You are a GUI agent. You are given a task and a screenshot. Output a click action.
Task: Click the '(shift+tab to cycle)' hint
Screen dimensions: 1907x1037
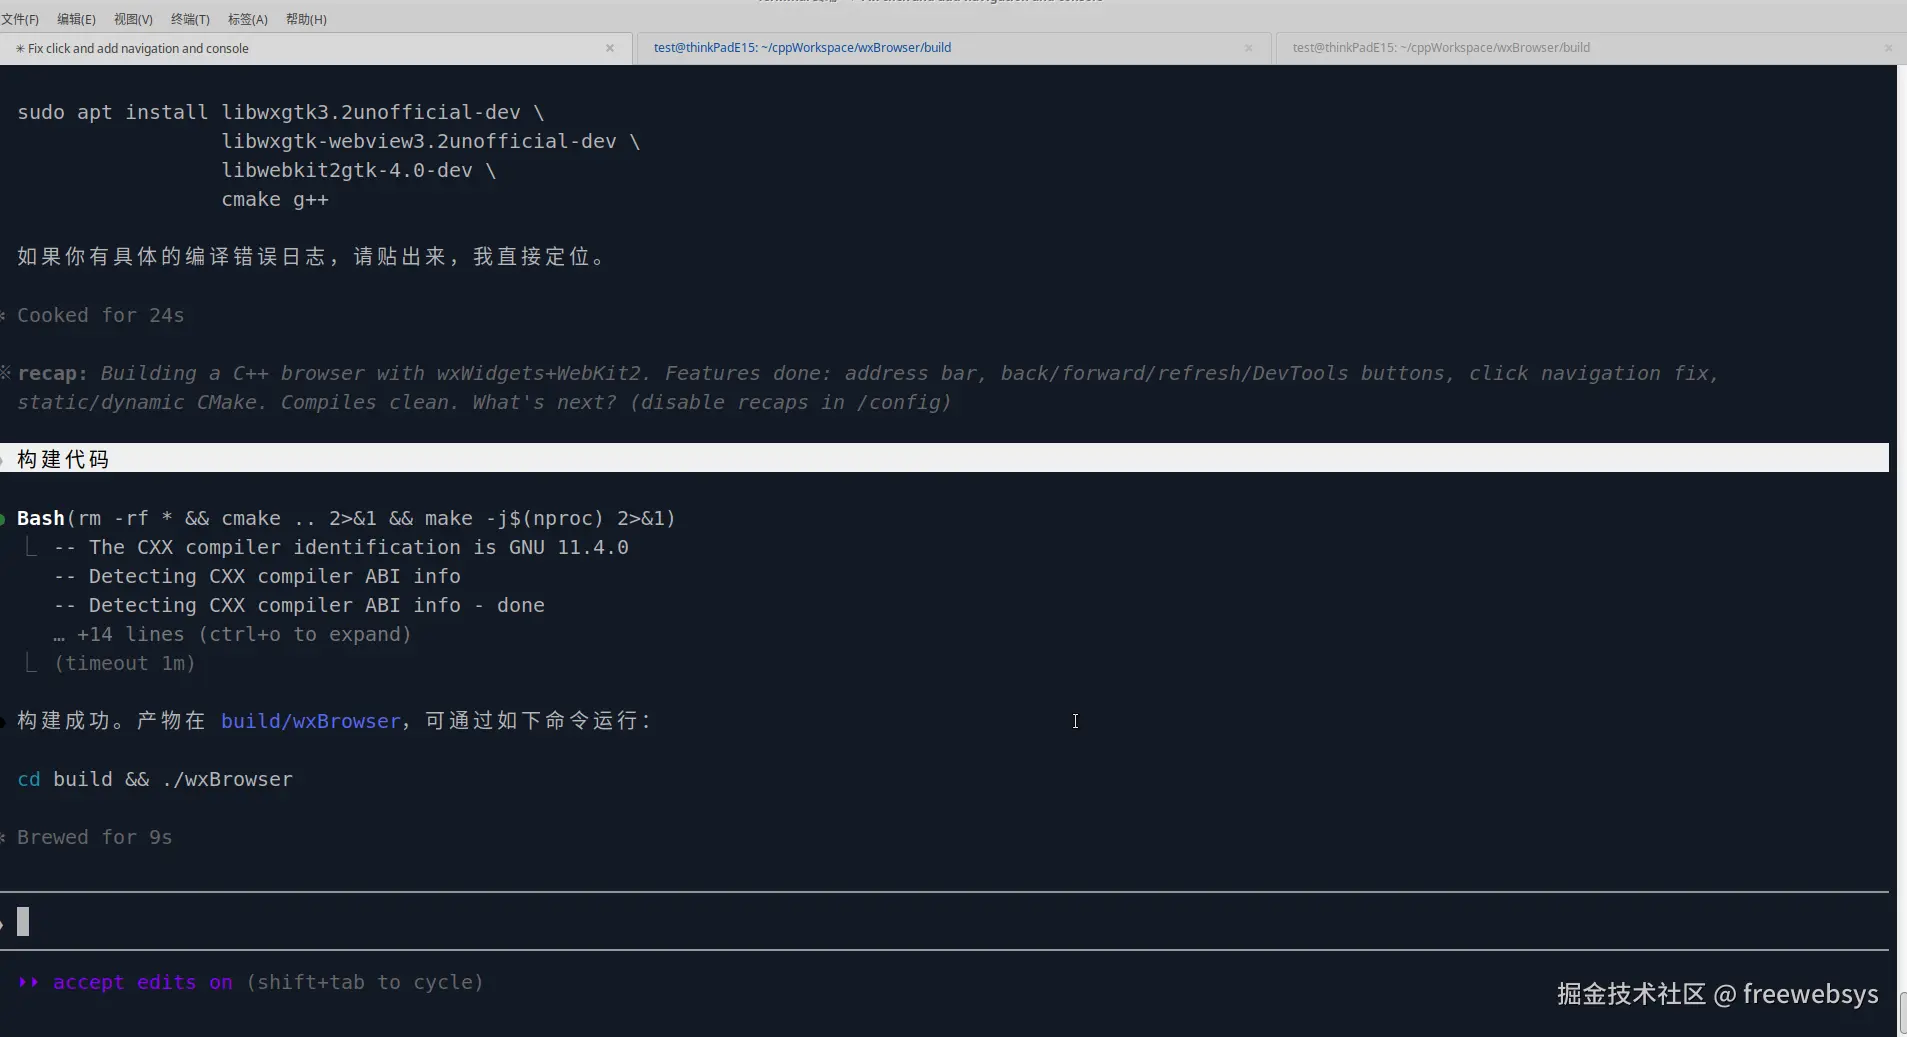[365, 982]
